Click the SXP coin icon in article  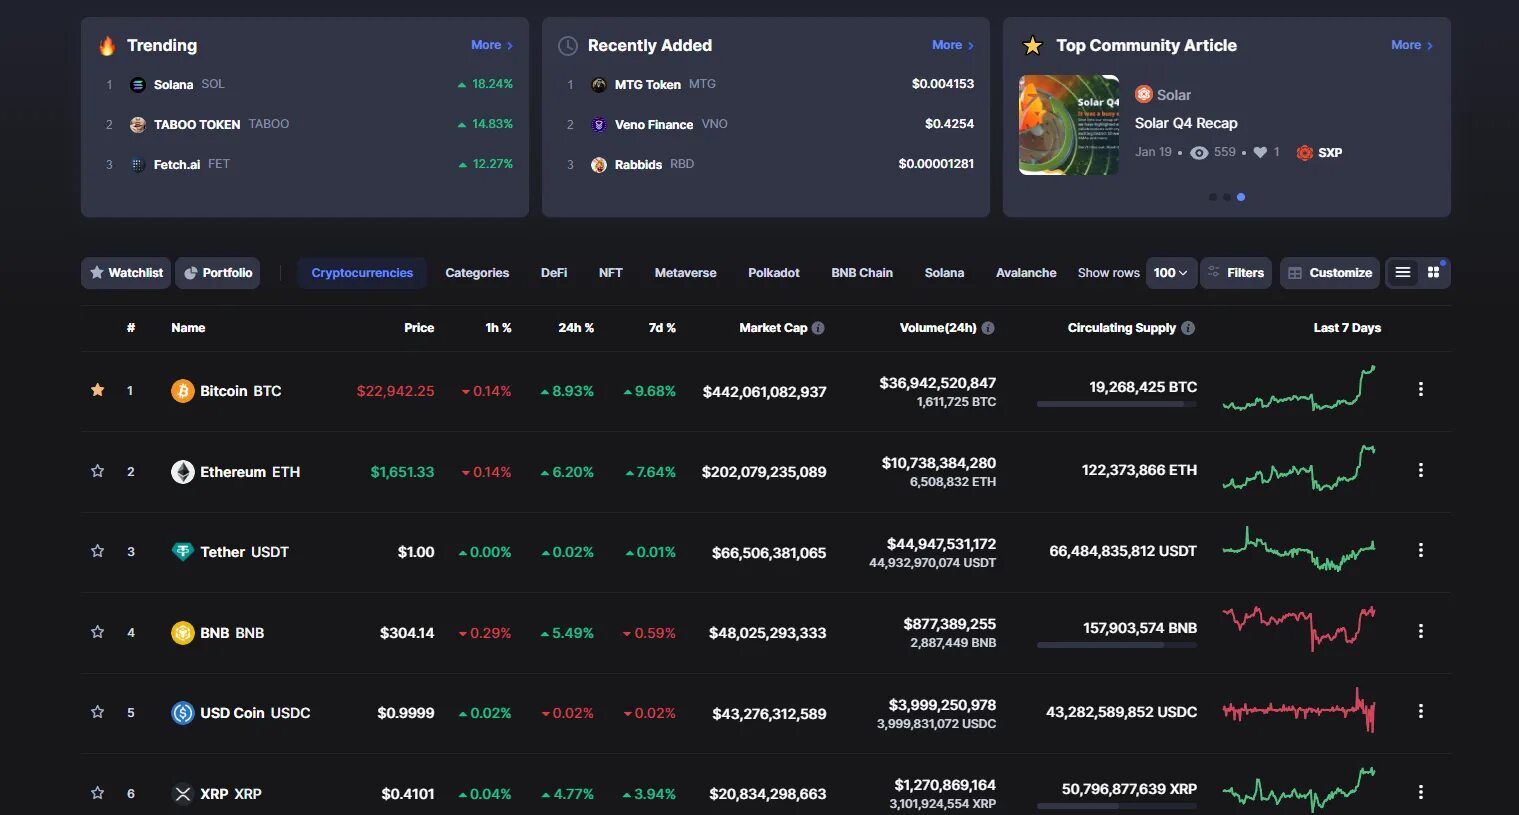[1304, 153]
